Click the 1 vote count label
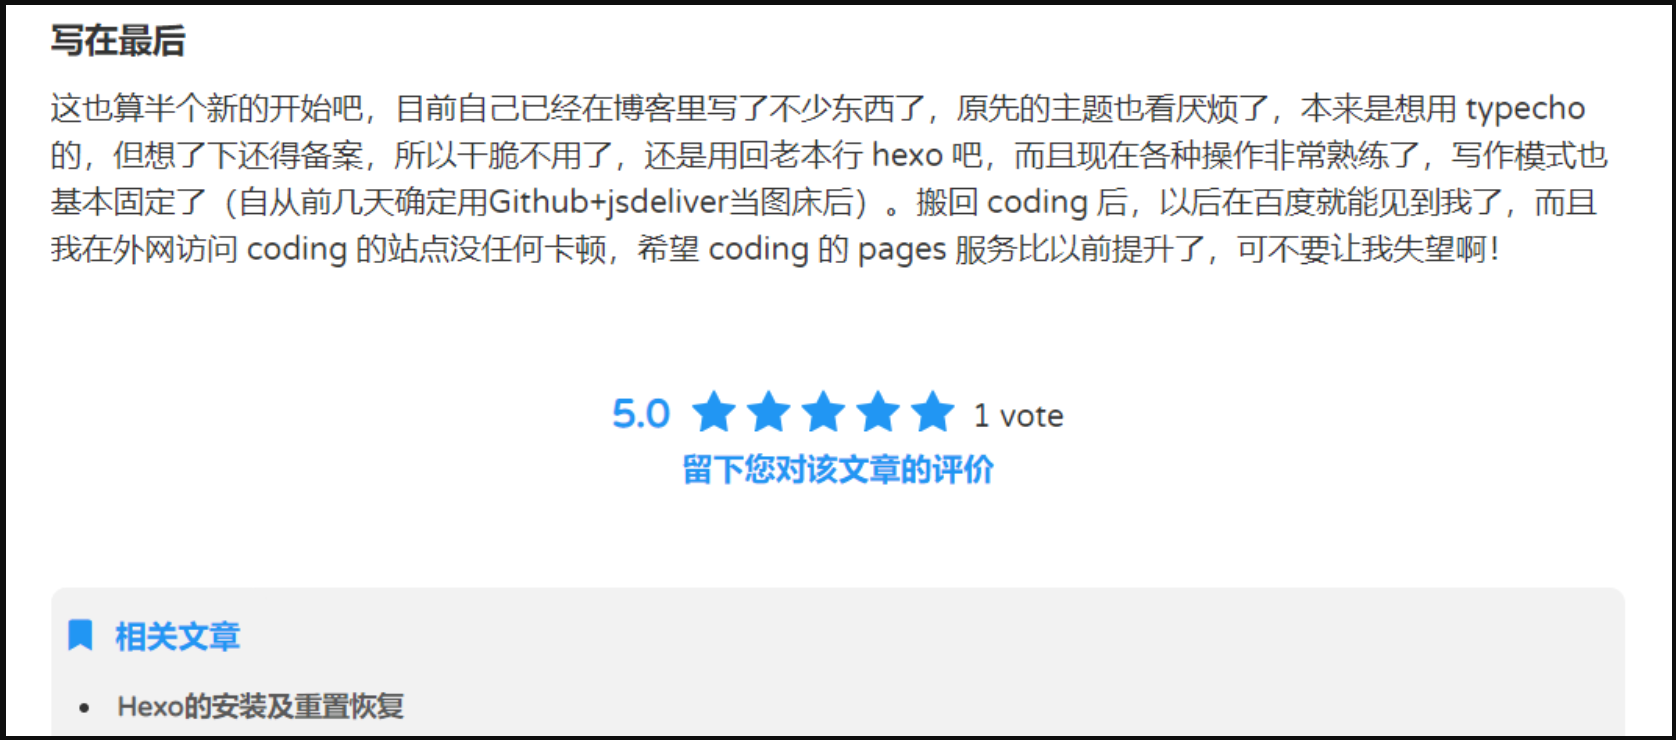 [1019, 416]
